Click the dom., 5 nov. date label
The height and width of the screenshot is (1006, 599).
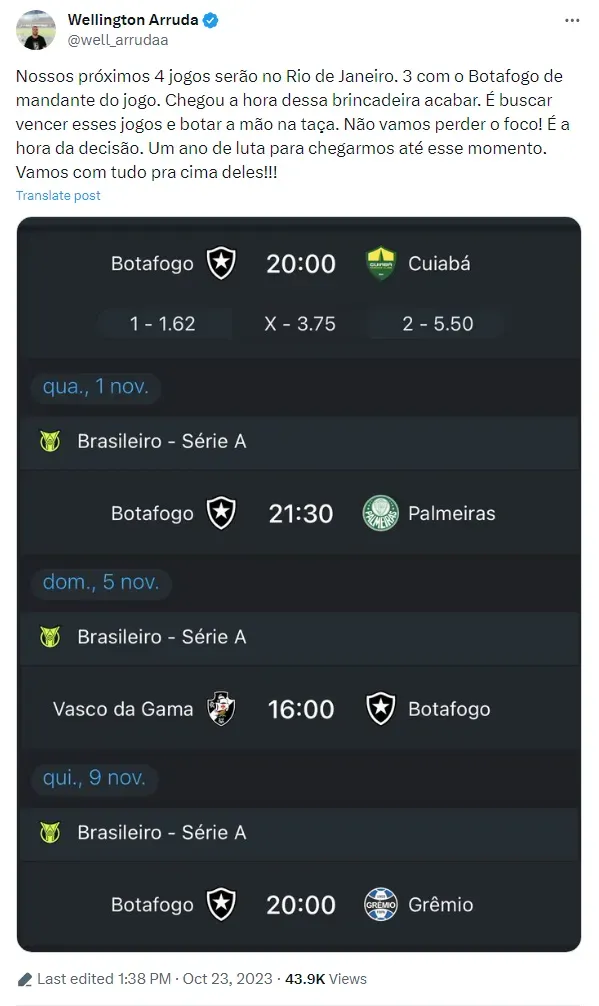coord(101,583)
